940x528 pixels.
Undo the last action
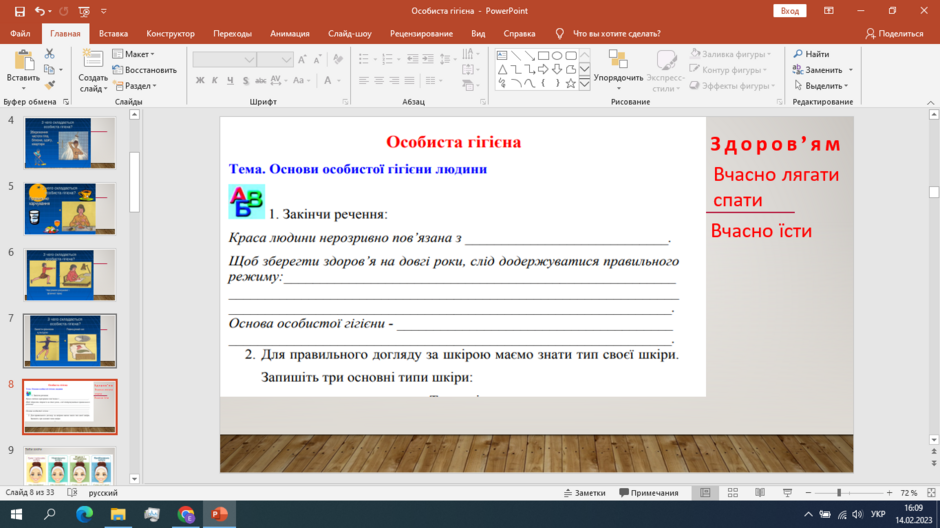pyautogui.click(x=40, y=11)
